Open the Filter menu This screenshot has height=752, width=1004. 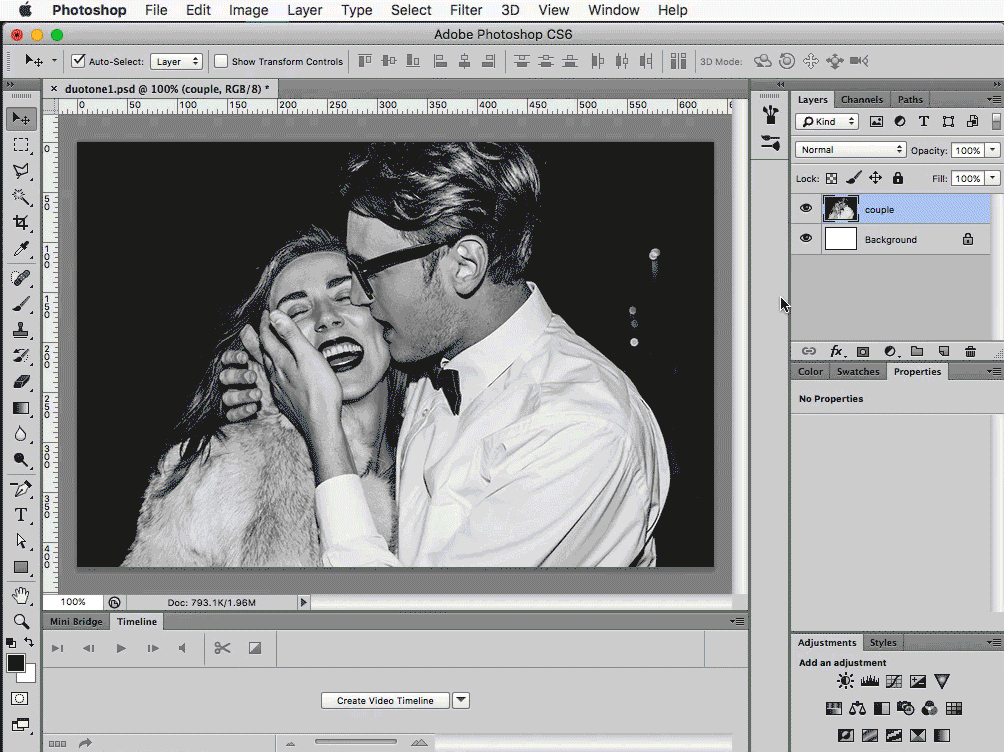click(x=466, y=10)
